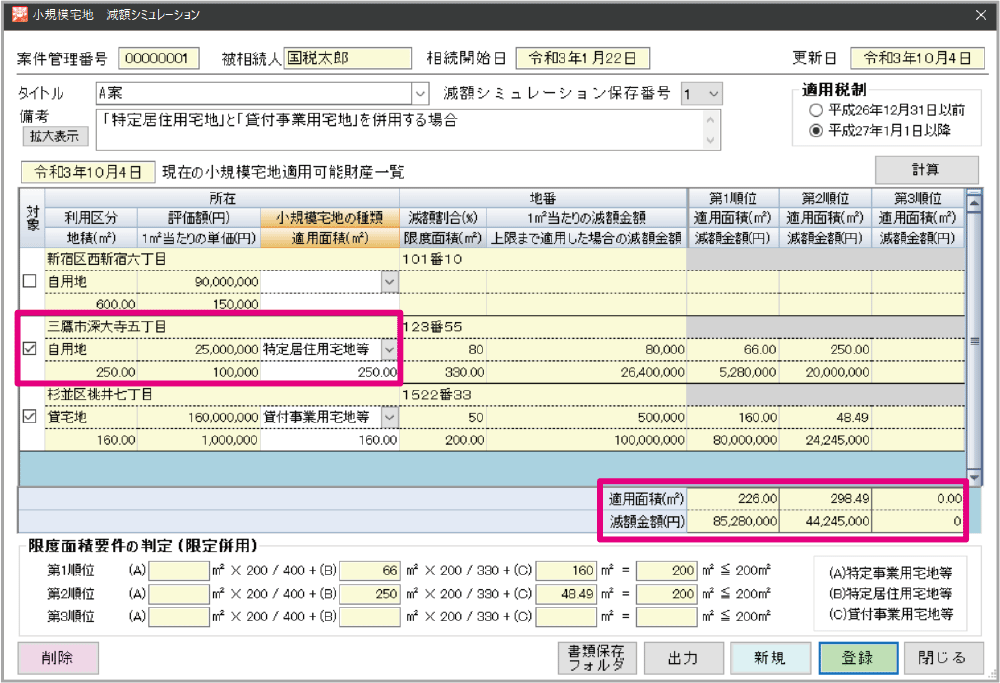Open the empty type dropdown for 新宿区 row
The width and height of the screenshot is (1000, 683).
click(x=389, y=283)
